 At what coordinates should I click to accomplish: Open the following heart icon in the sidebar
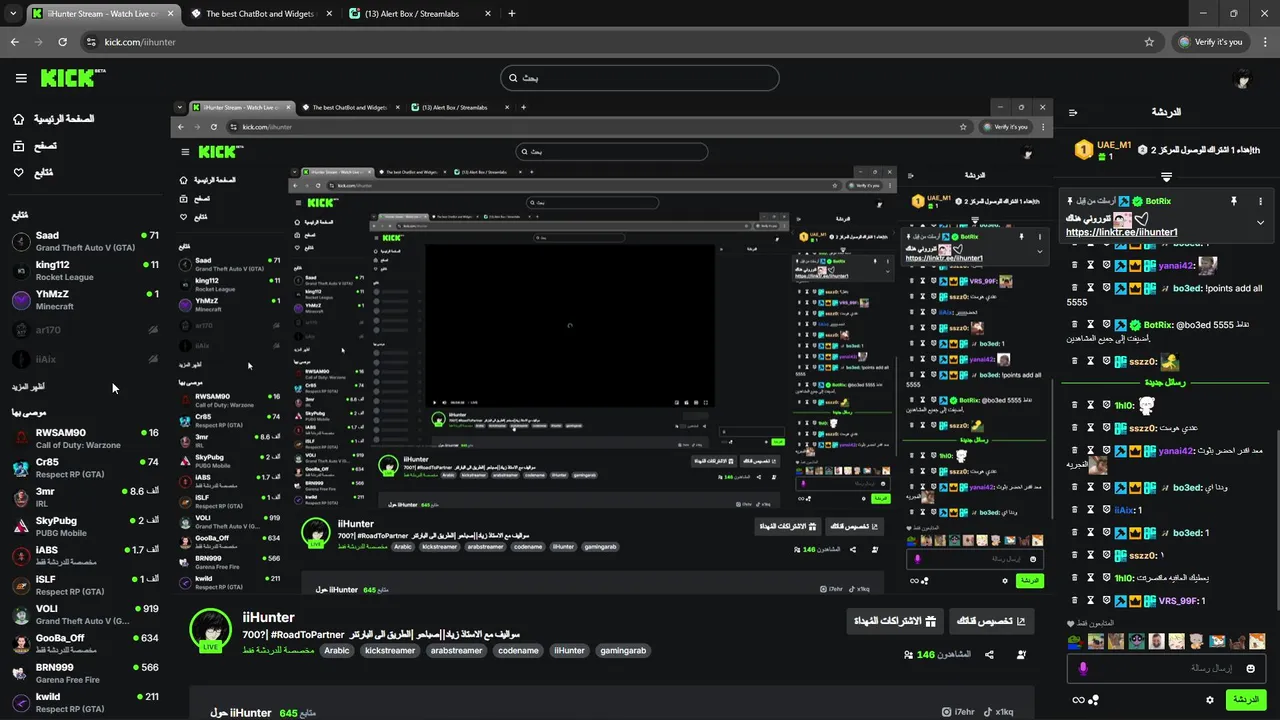click(19, 173)
